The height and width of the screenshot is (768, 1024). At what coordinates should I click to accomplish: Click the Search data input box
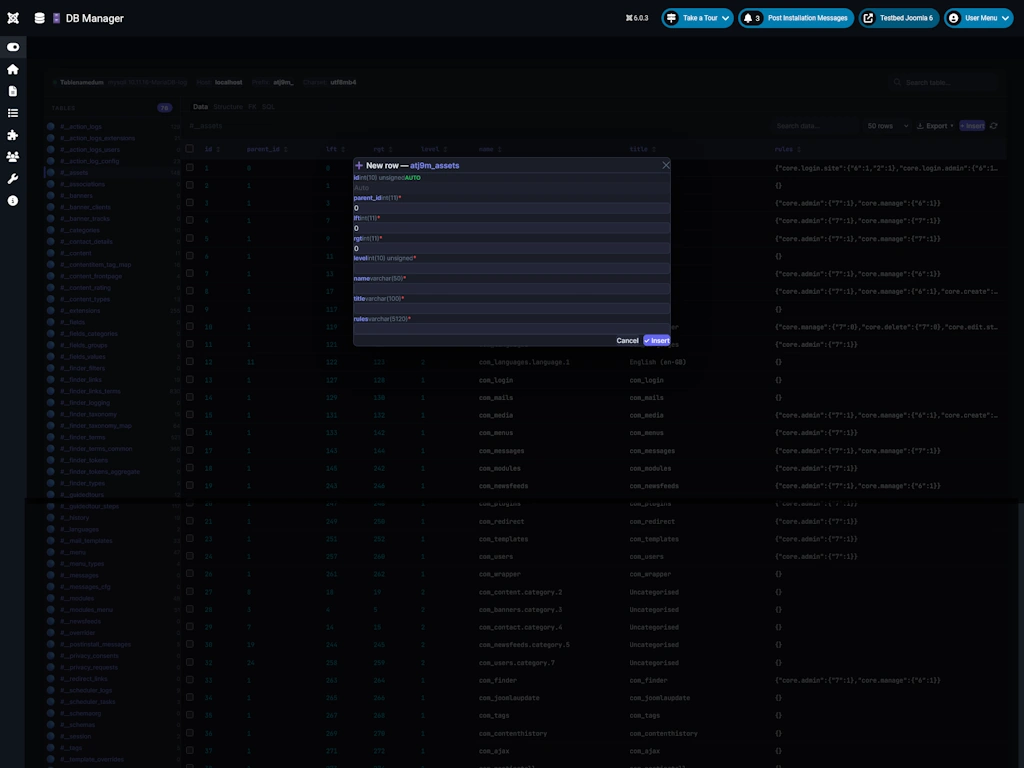(x=814, y=126)
